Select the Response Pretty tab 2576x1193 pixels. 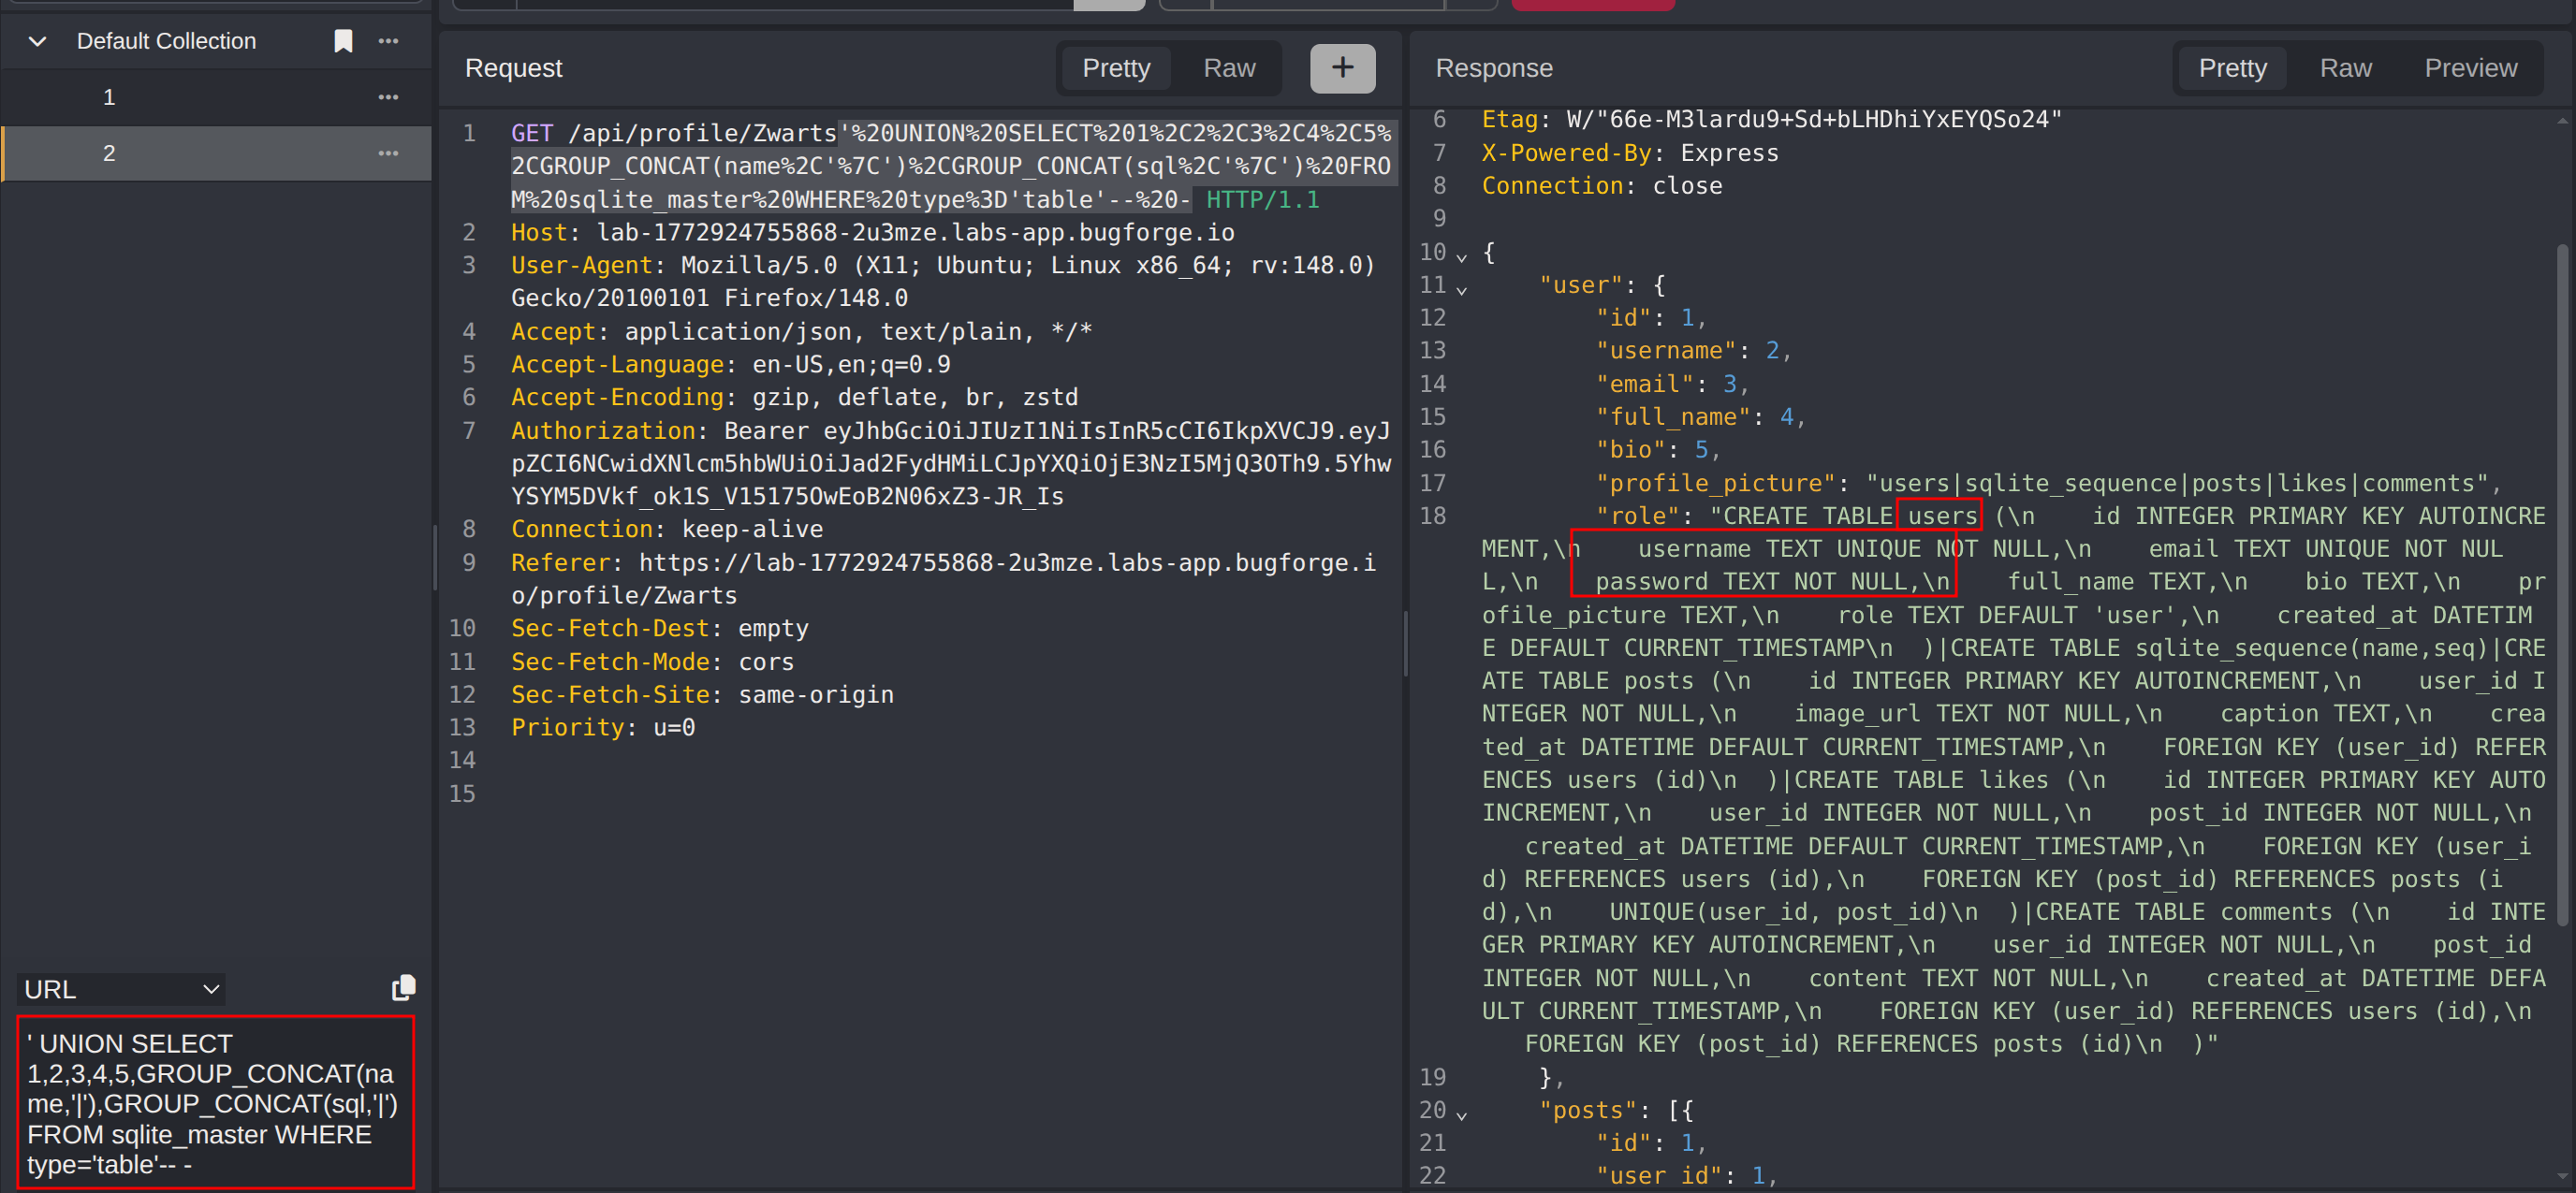coord(2232,68)
